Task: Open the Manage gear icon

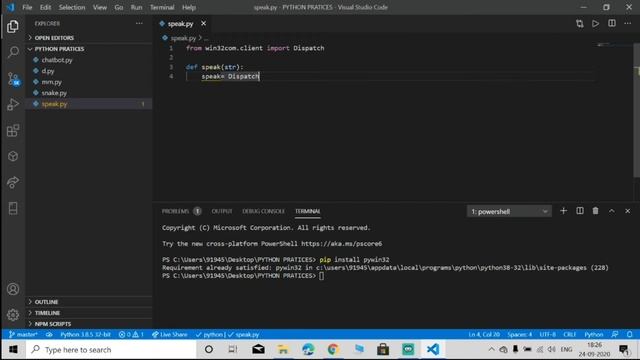Action: 13,315
